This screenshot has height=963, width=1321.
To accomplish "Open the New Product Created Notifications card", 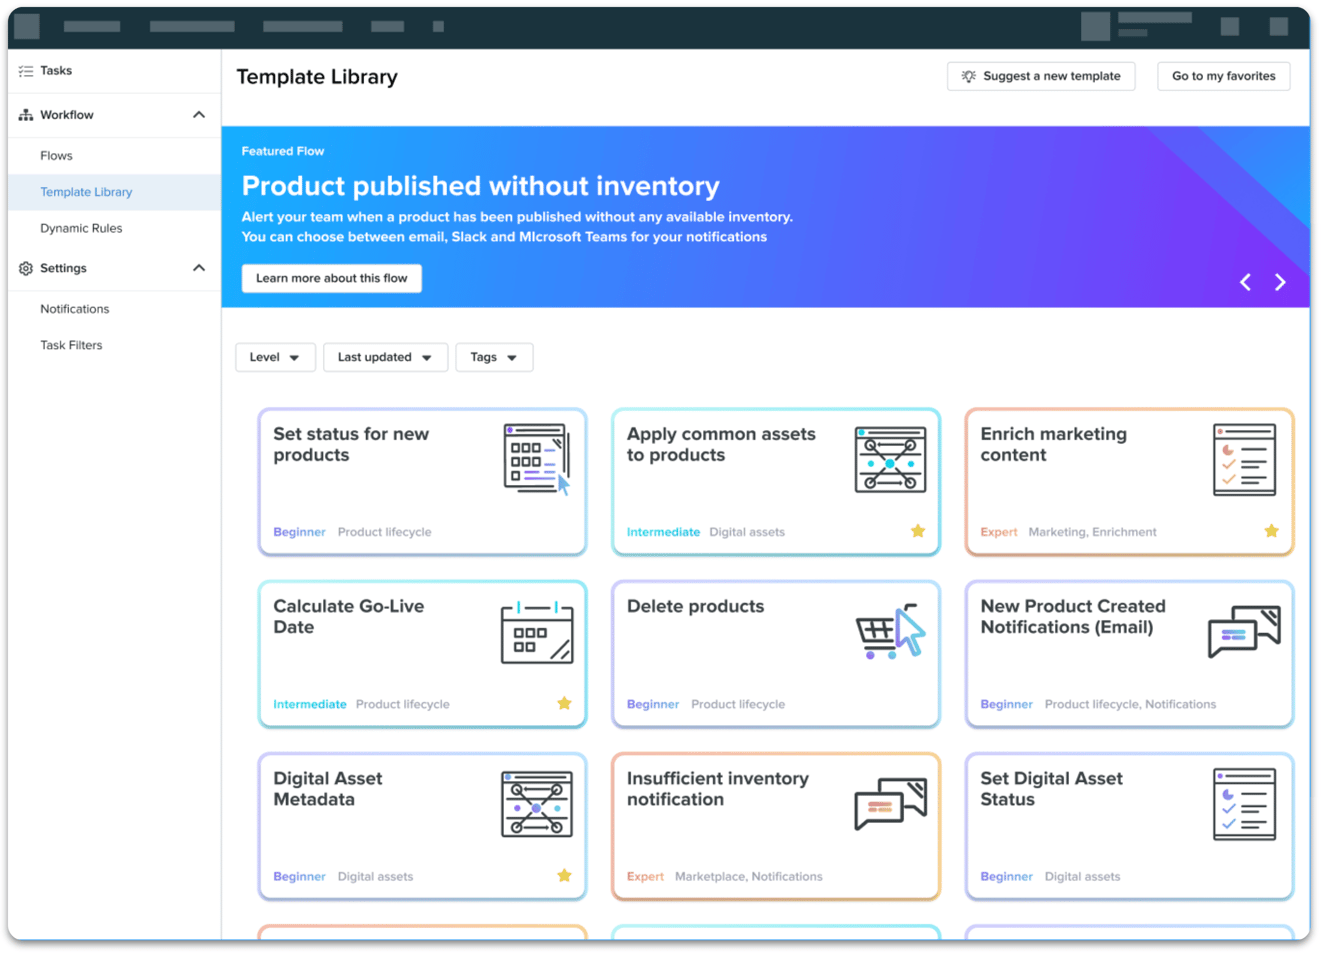I will tap(1129, 654).
